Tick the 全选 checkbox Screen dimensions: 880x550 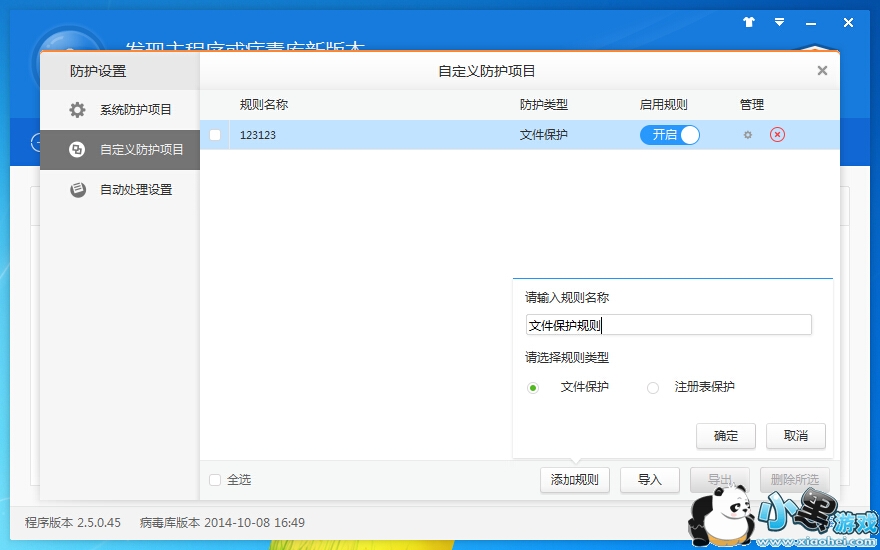[215, 480]
